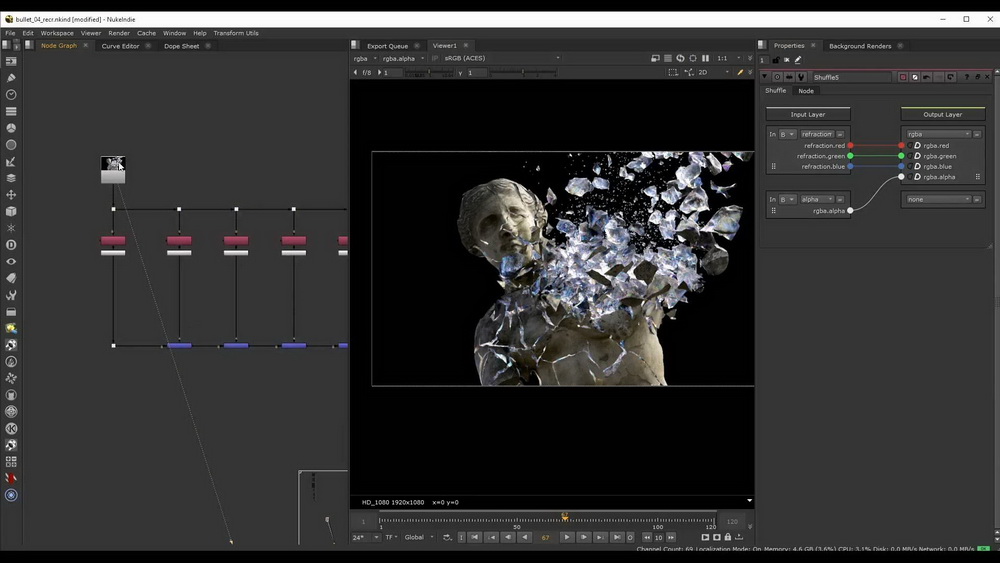Open the rgba channel set dropdown in viewer
This screenshot has width=1000, height=563.
[x=365, y=58]
